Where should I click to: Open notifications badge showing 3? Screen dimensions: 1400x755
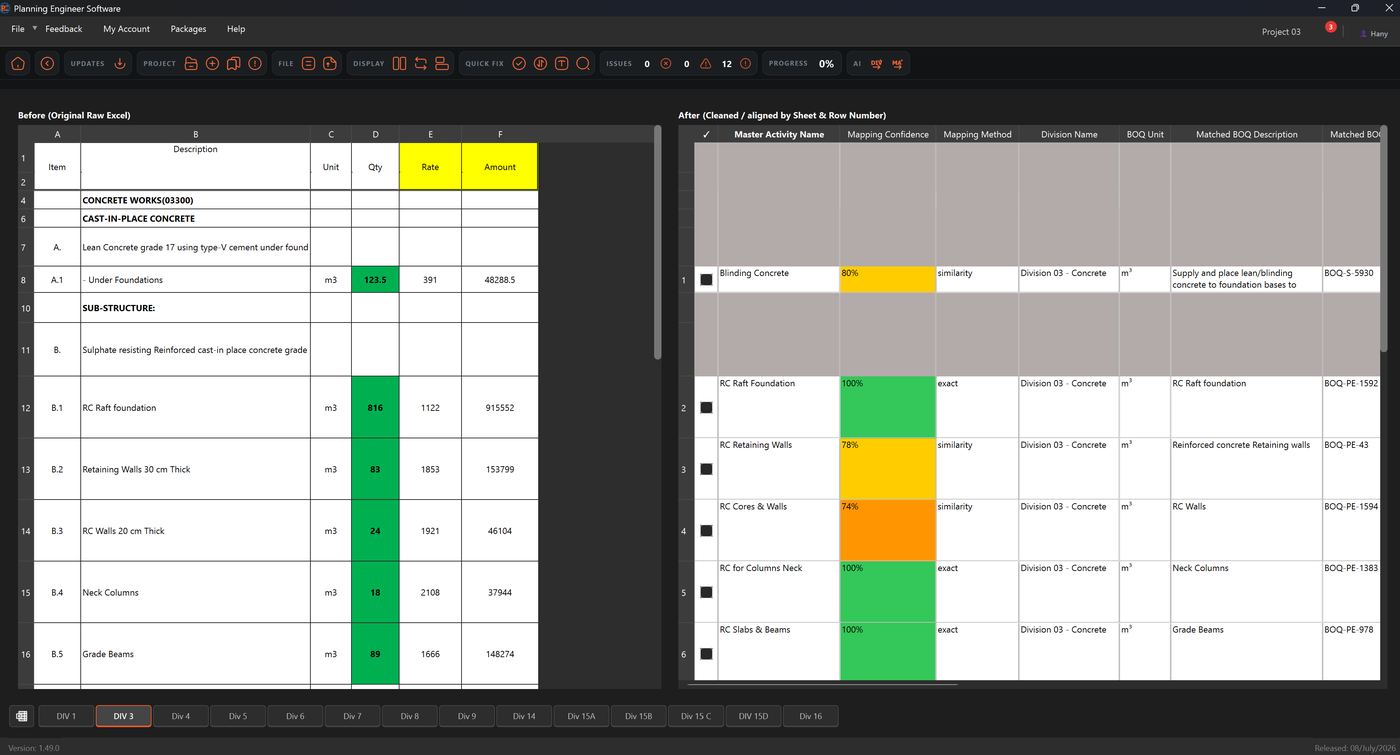1330,27
